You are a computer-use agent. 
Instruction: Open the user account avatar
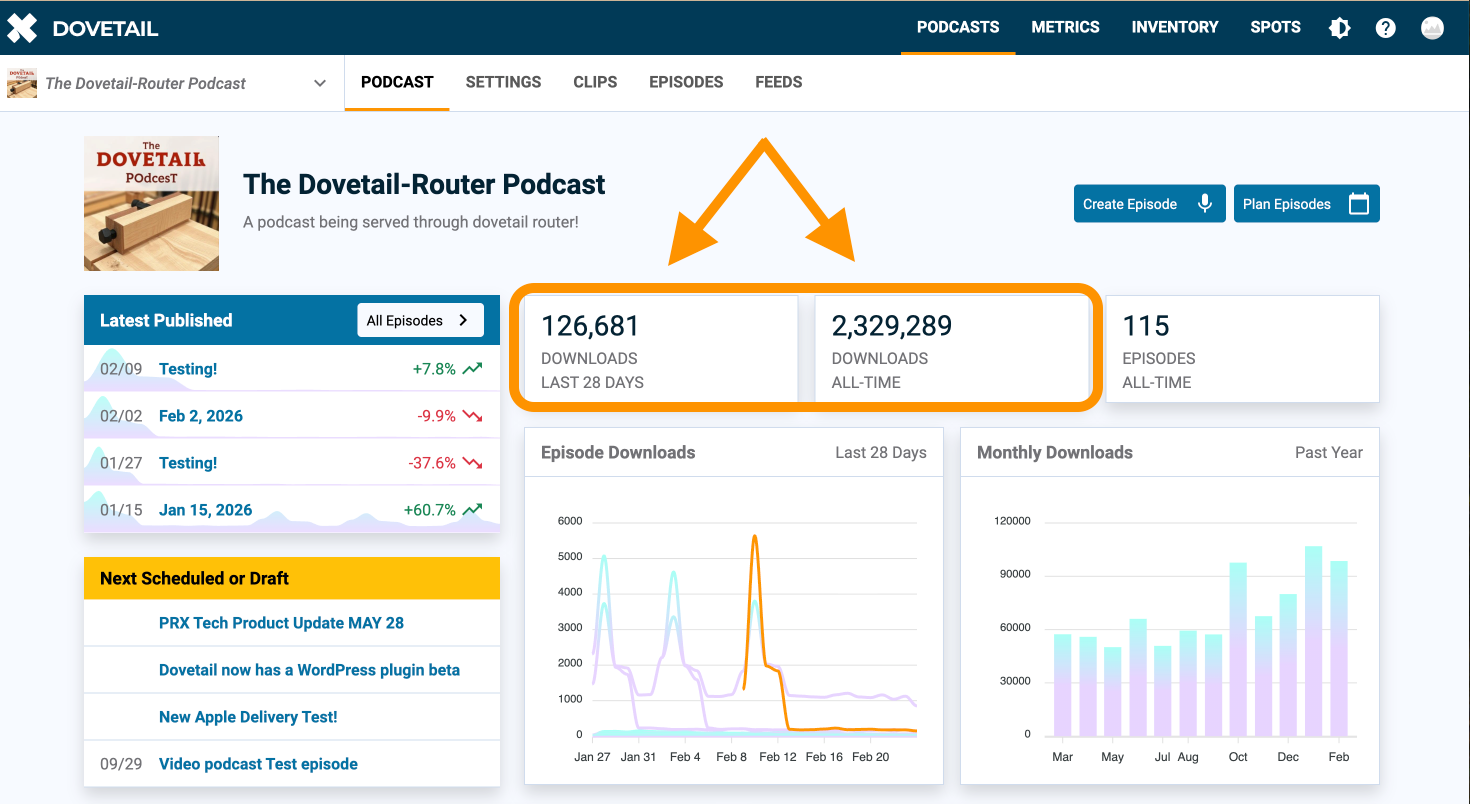coord(1432,28)
